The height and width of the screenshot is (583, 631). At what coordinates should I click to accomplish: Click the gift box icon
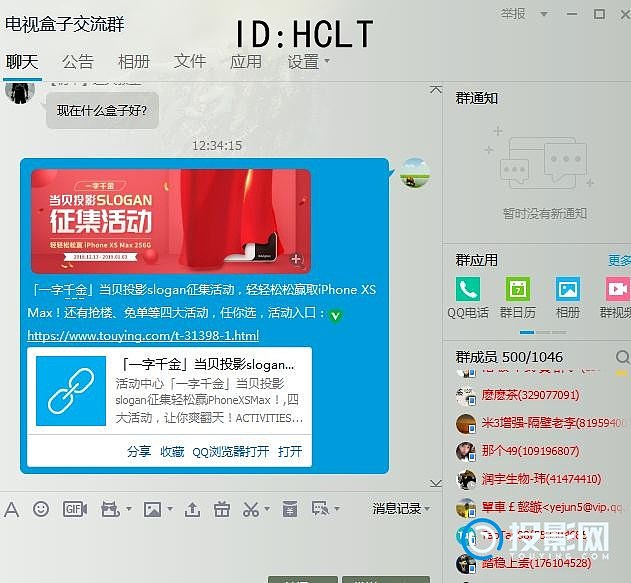222,509
